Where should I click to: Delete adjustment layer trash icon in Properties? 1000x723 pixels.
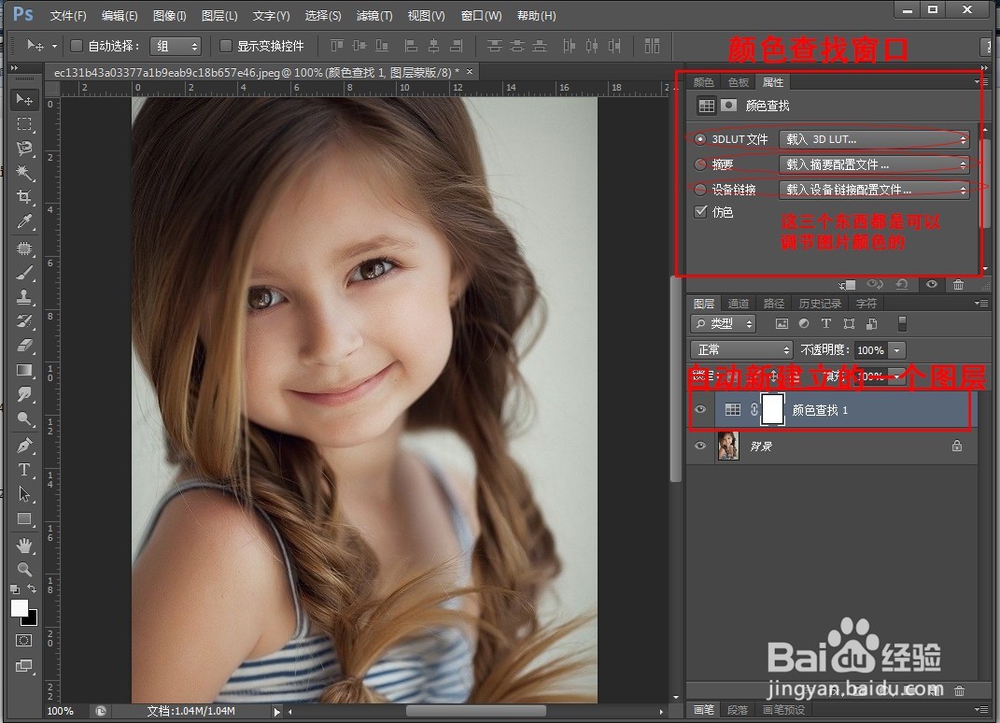pyautogui.click(x=958, y=284)
